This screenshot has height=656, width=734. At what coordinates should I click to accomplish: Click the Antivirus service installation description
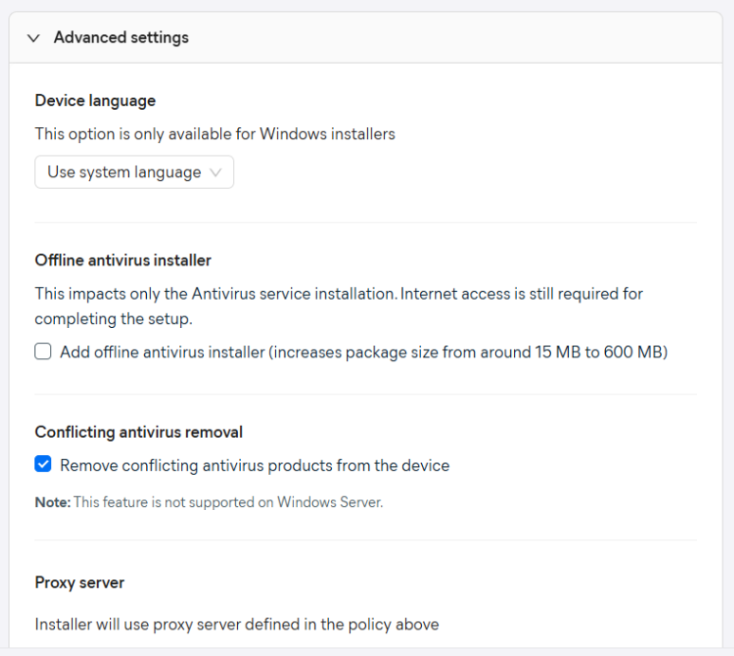coord(338,294)
